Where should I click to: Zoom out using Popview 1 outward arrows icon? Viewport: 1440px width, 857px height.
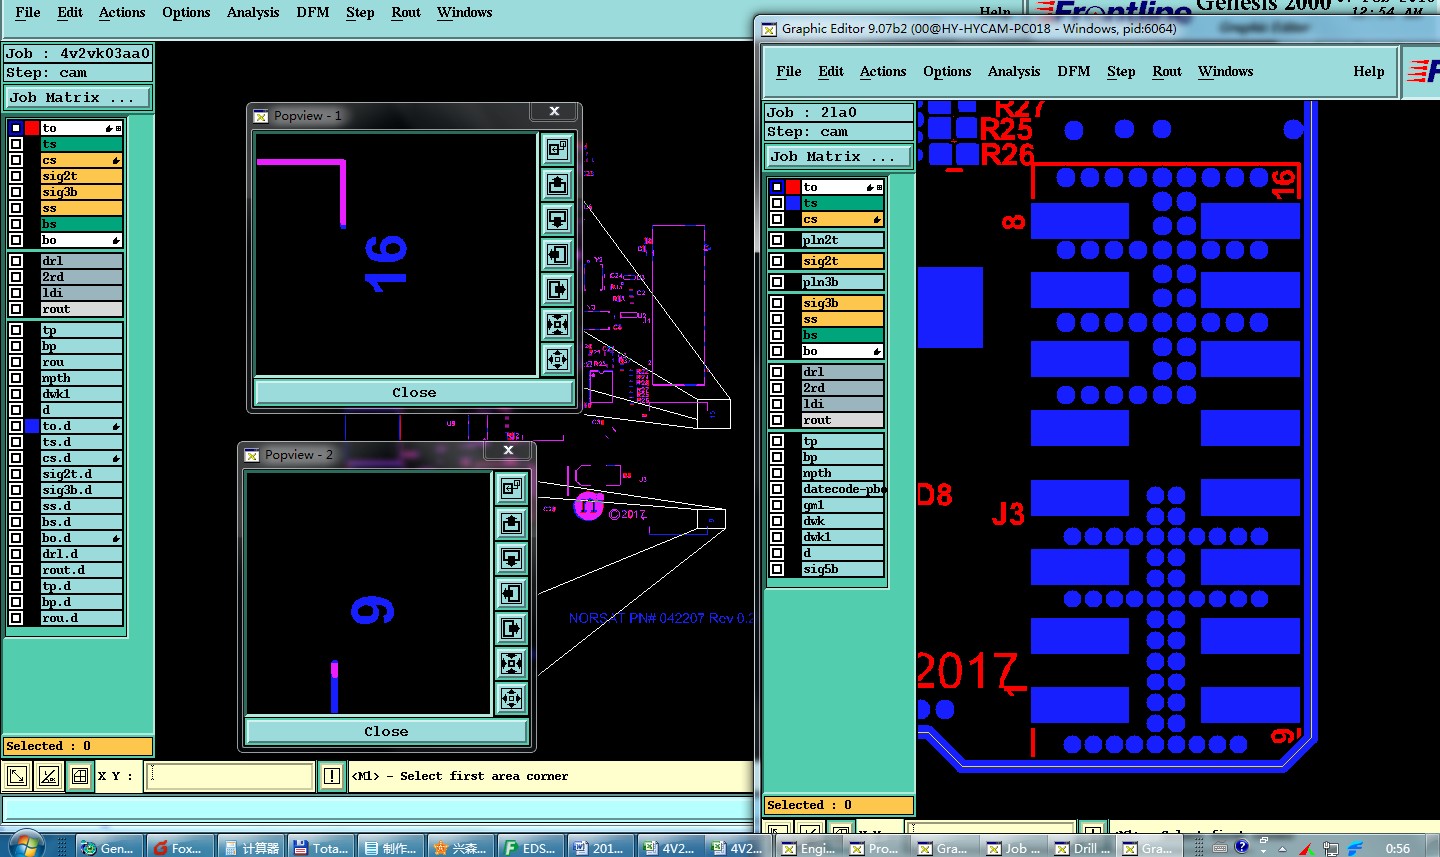(x=558, y=358)
